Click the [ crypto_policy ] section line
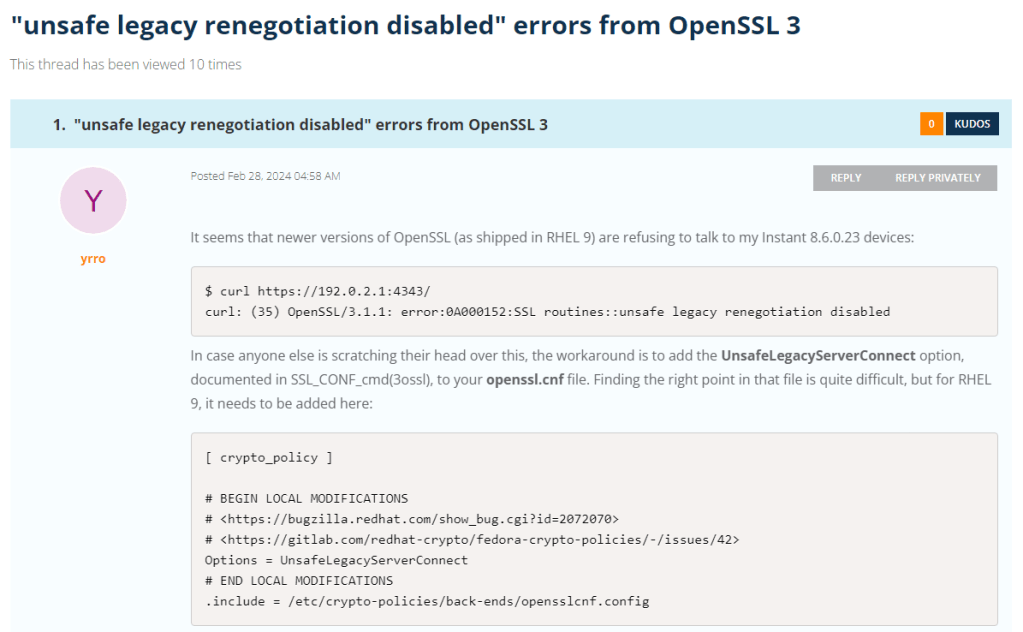This screenshot has height=632, width=1023. coord(268,457)
